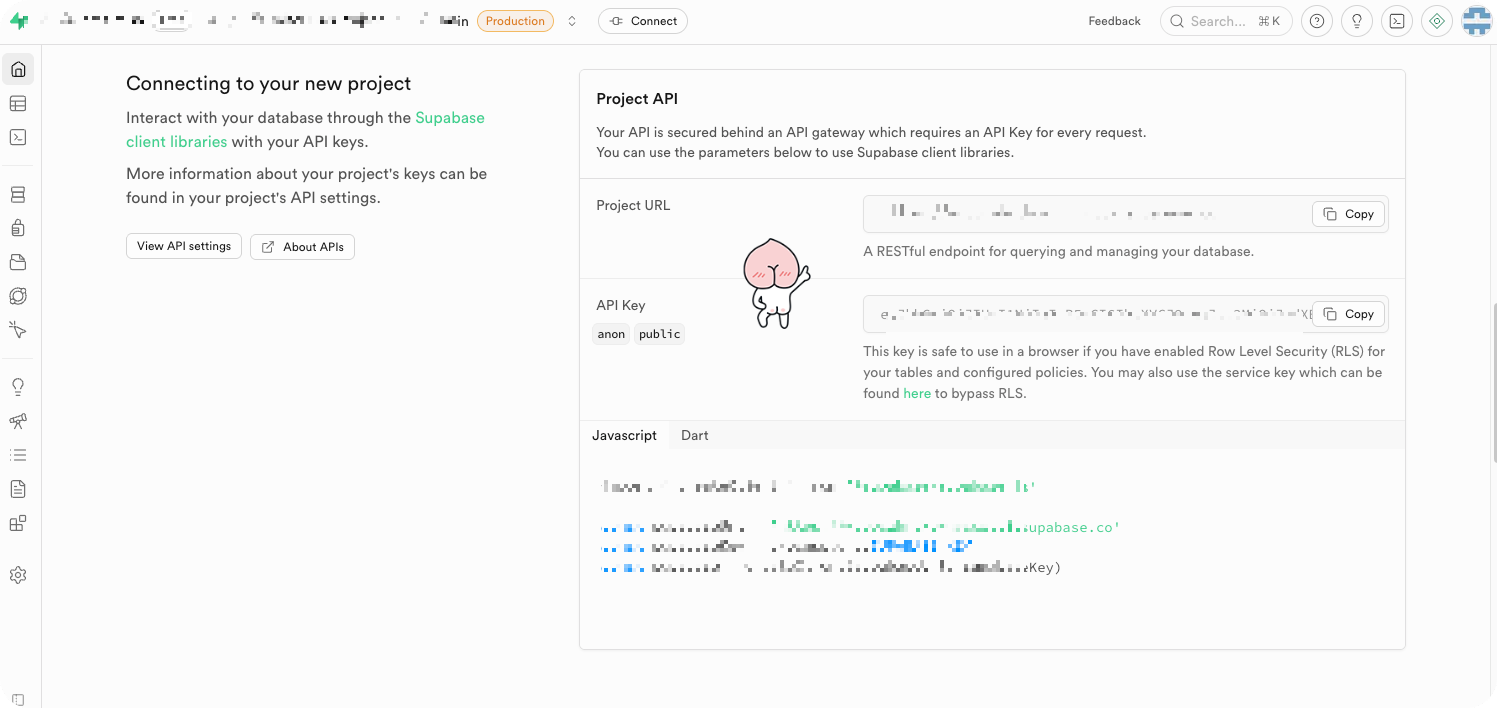Open the project Home page icon
Image resolution: width=1497 pixels, height=708 pixels.
(x=18, y=70)
